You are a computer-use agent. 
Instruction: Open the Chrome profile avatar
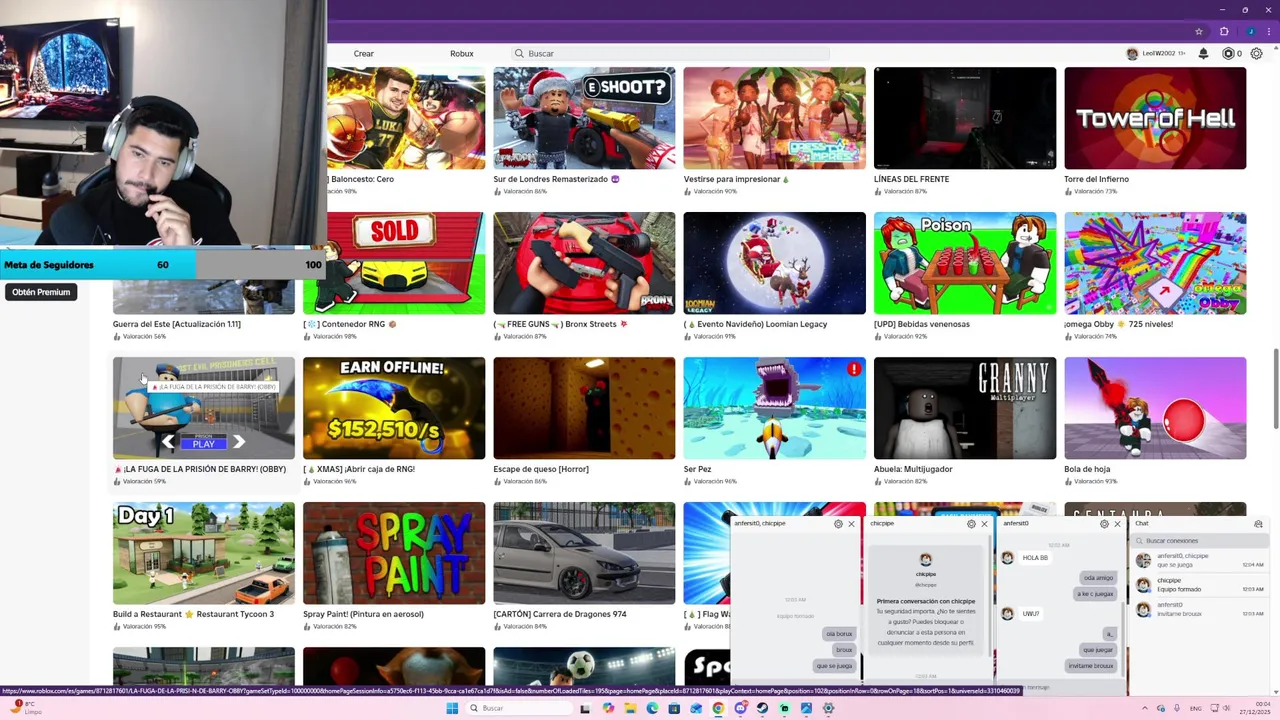1250,31
